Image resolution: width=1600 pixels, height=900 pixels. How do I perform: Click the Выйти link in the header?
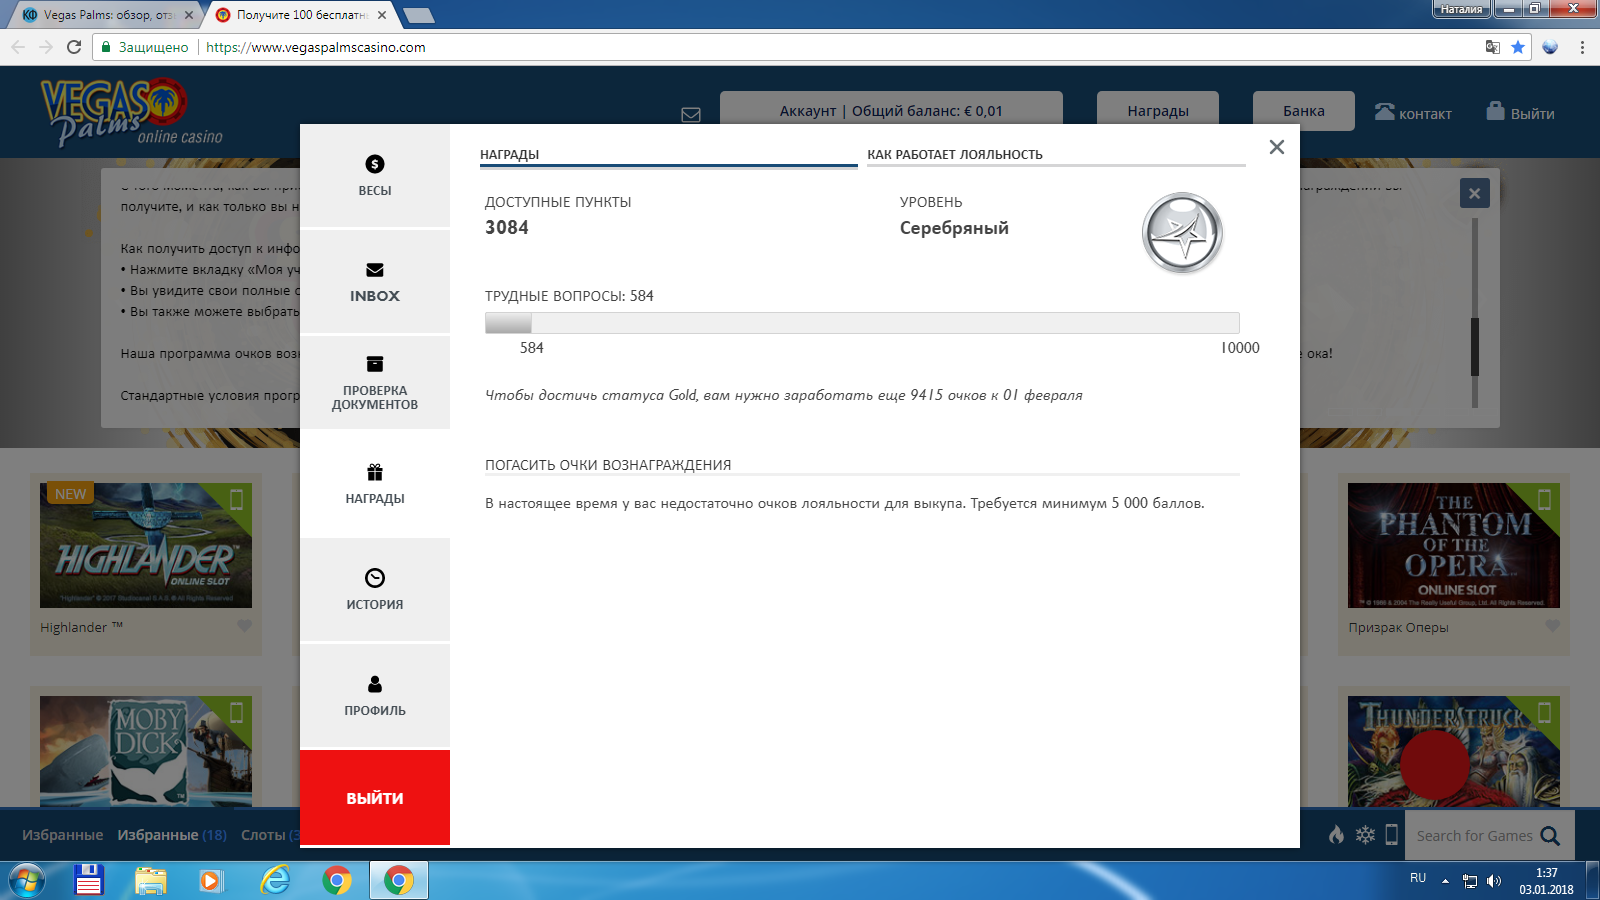(1520, 113)
